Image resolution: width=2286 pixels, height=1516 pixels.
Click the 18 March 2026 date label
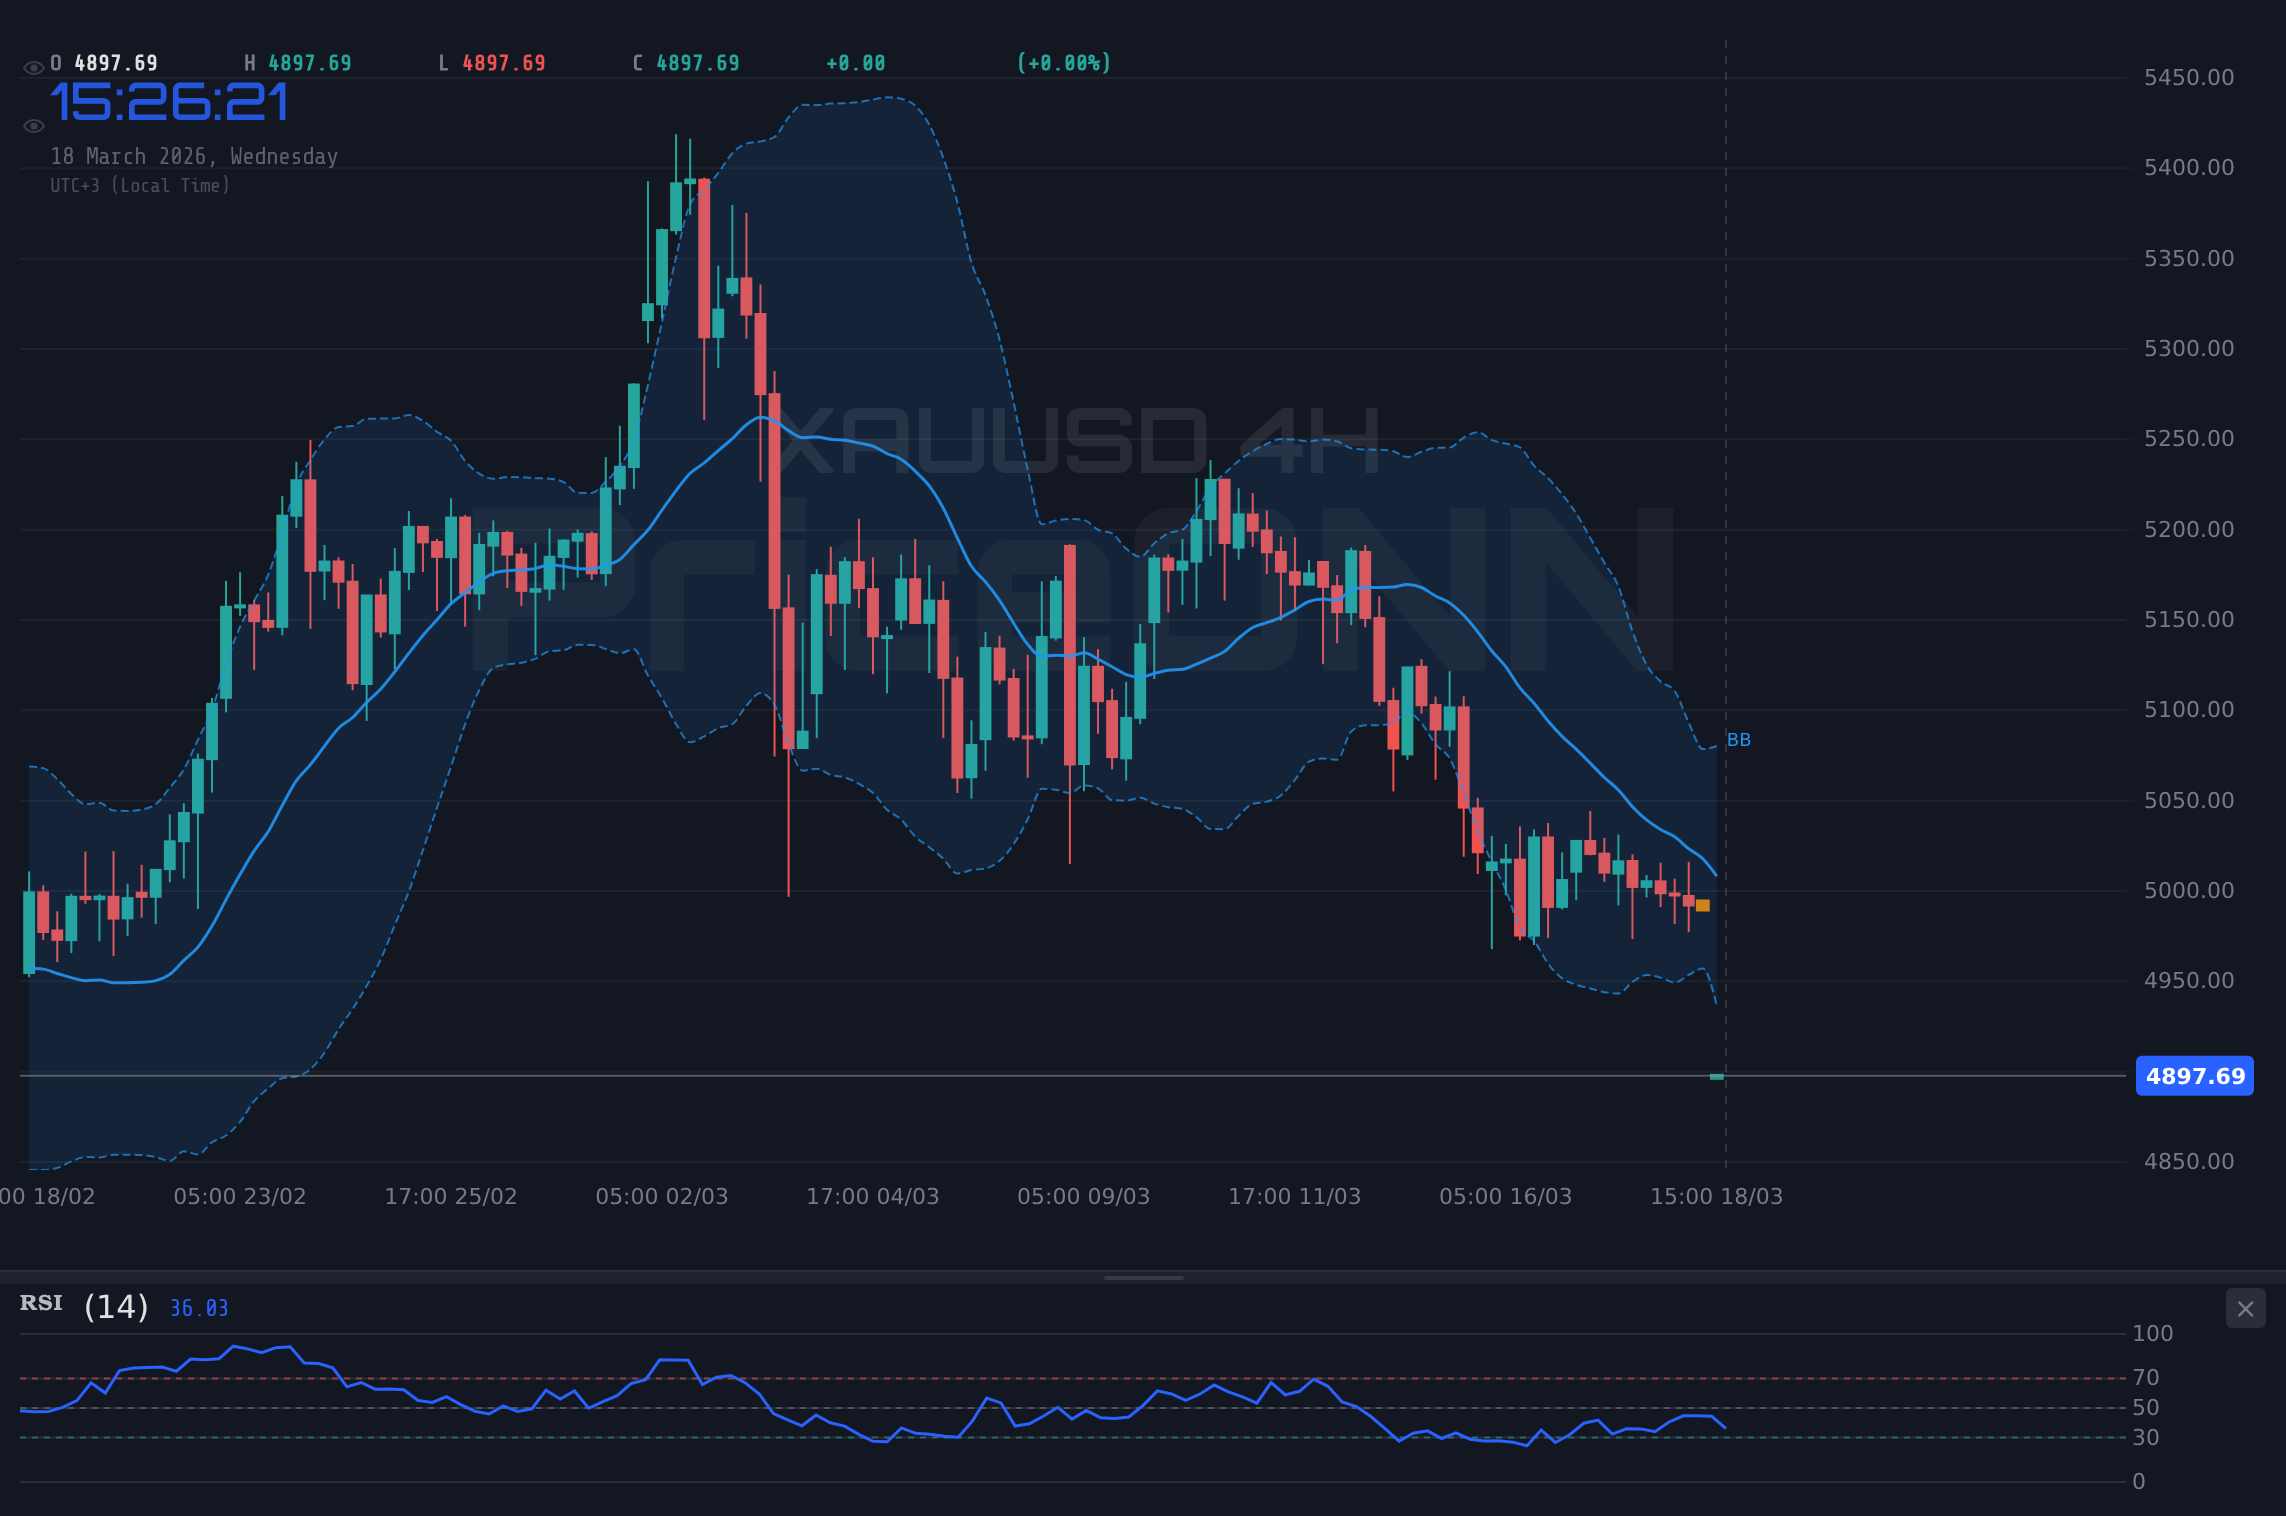click(x=195, y=156)
